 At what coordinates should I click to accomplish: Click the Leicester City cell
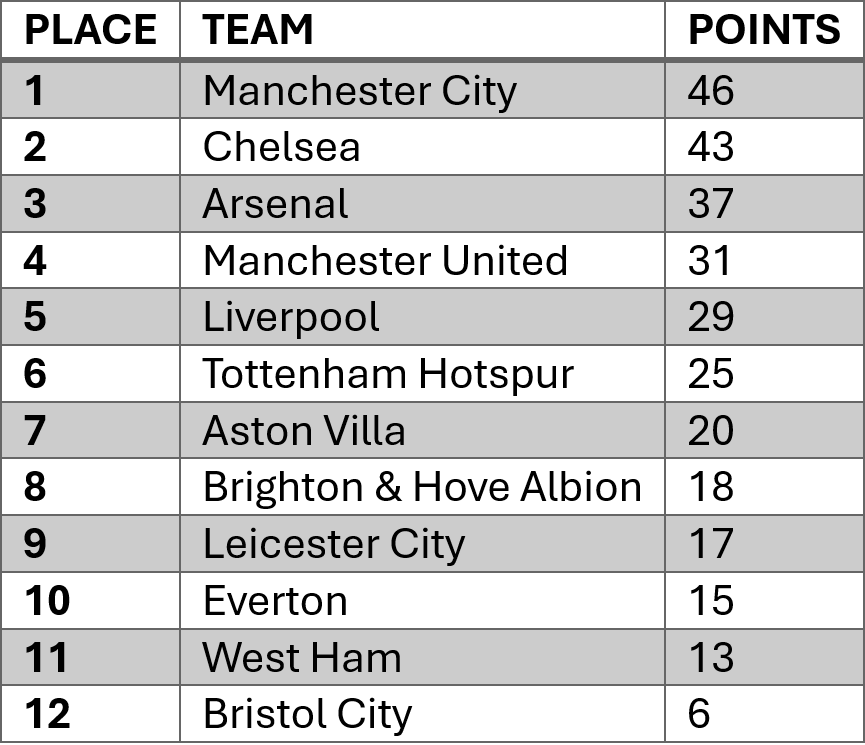pos(334,544)
